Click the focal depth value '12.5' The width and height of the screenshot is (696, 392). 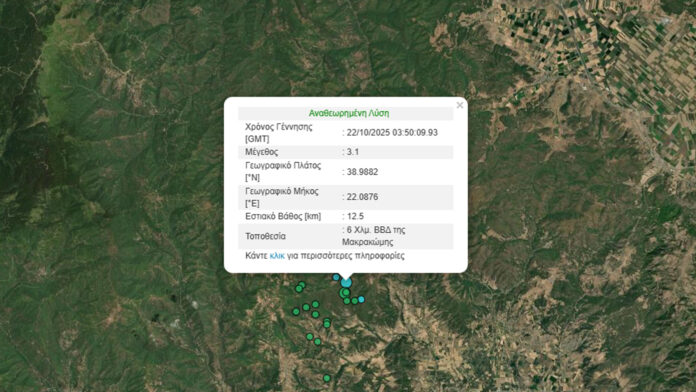(355, 216)
